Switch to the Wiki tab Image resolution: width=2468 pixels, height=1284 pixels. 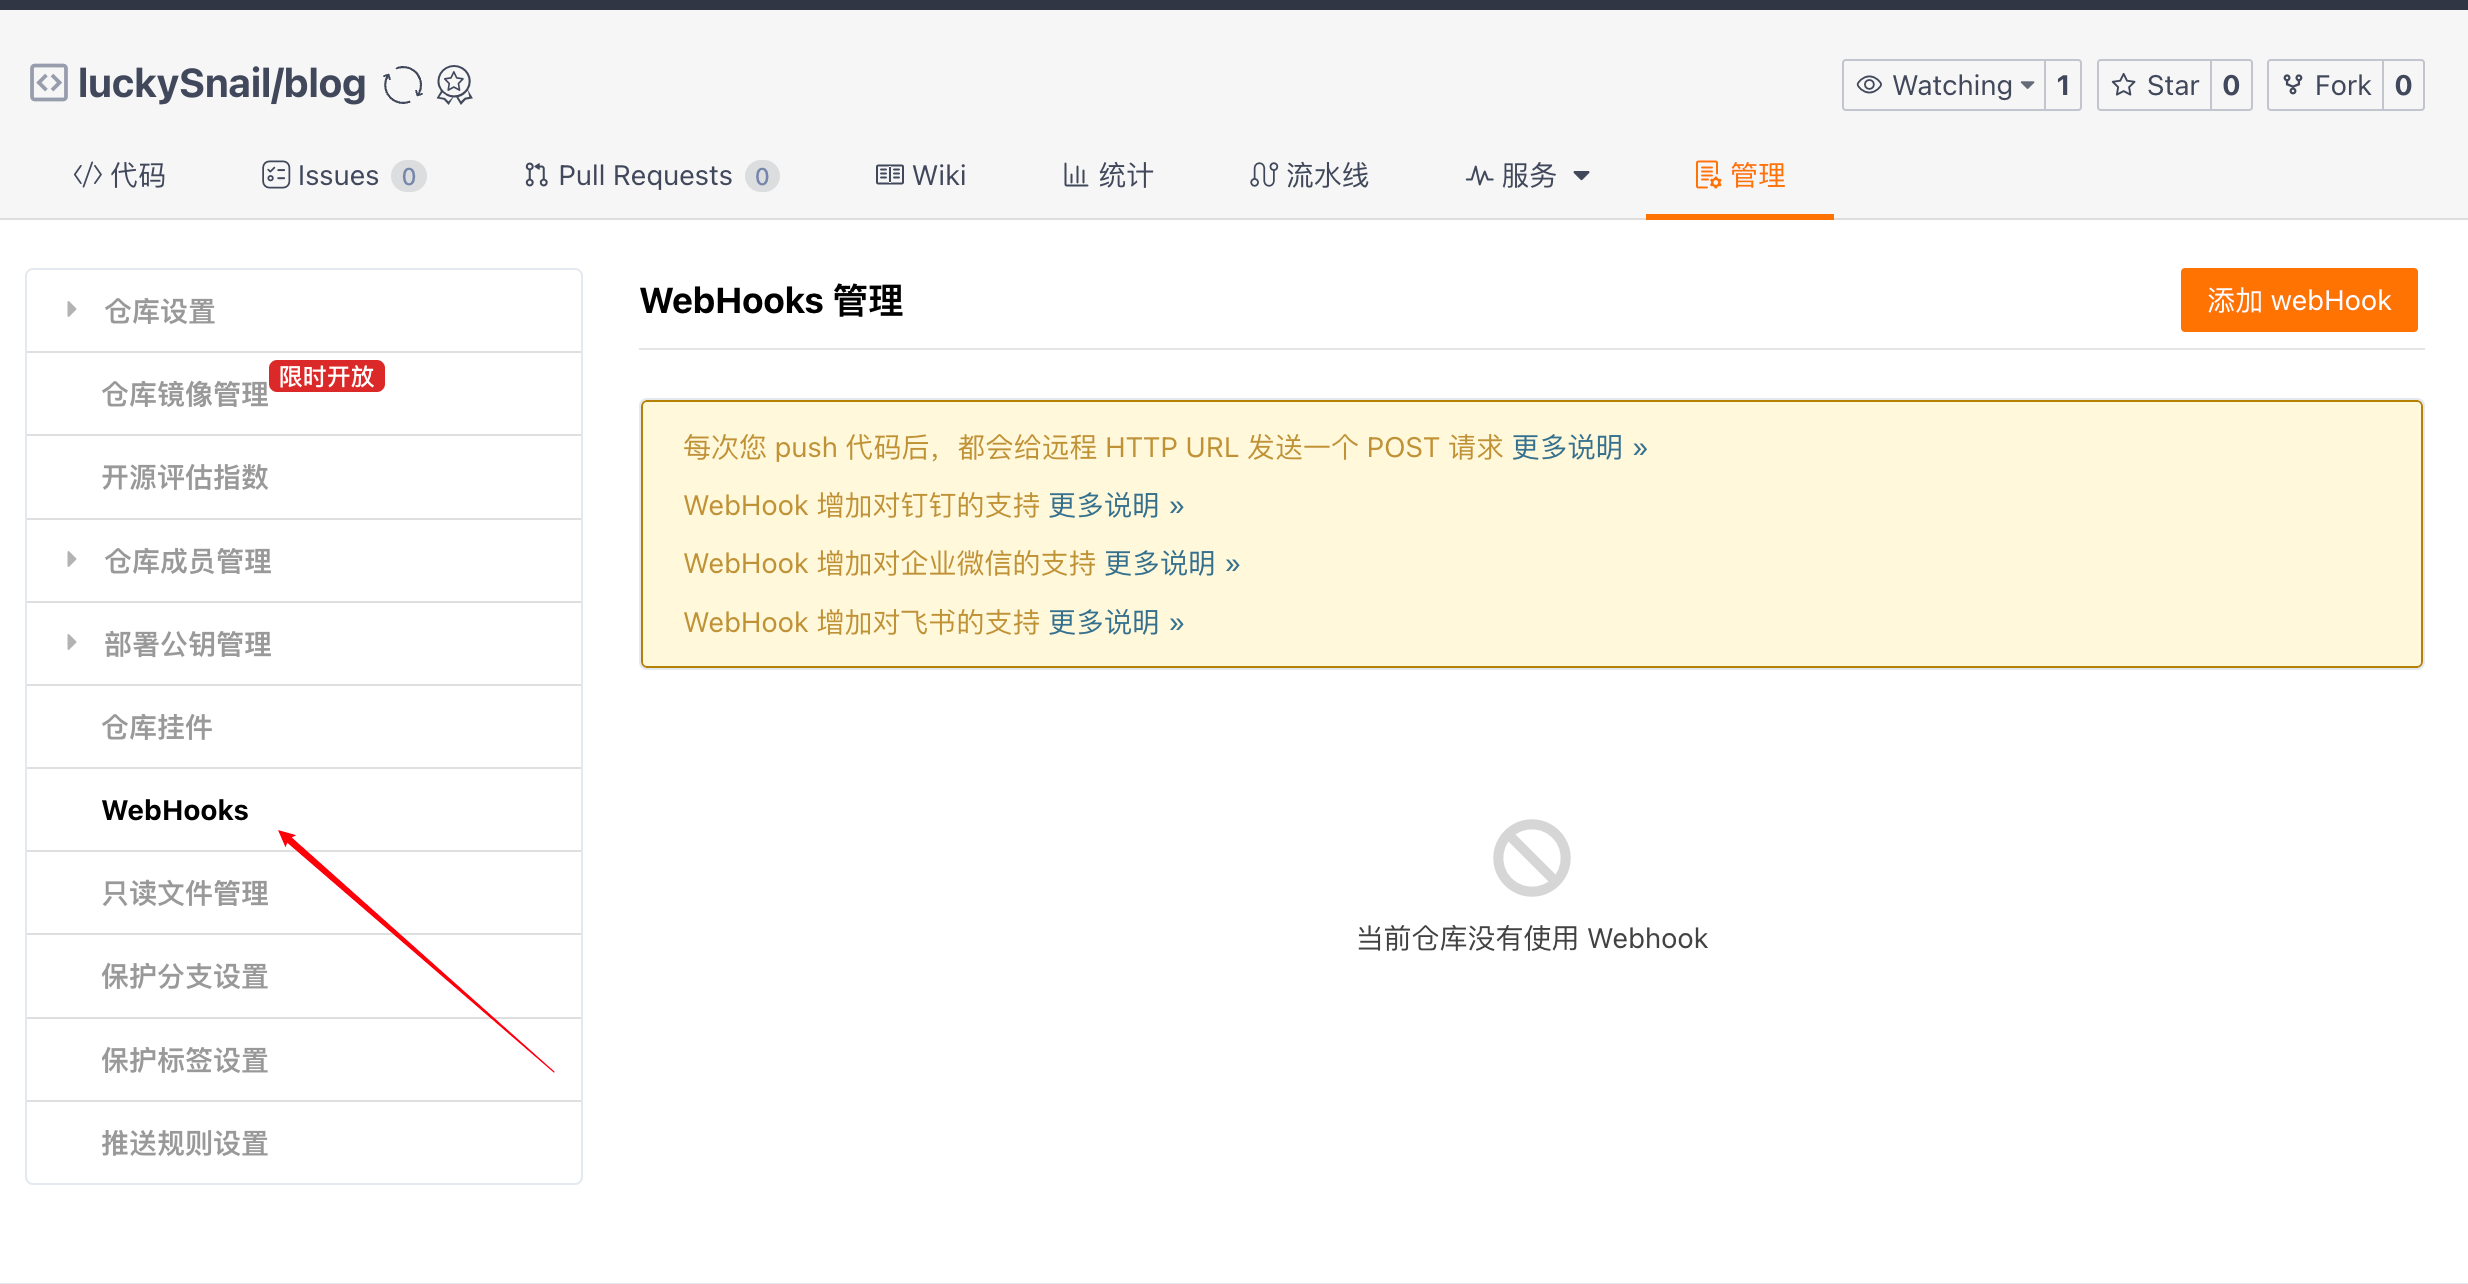point(921,175)
